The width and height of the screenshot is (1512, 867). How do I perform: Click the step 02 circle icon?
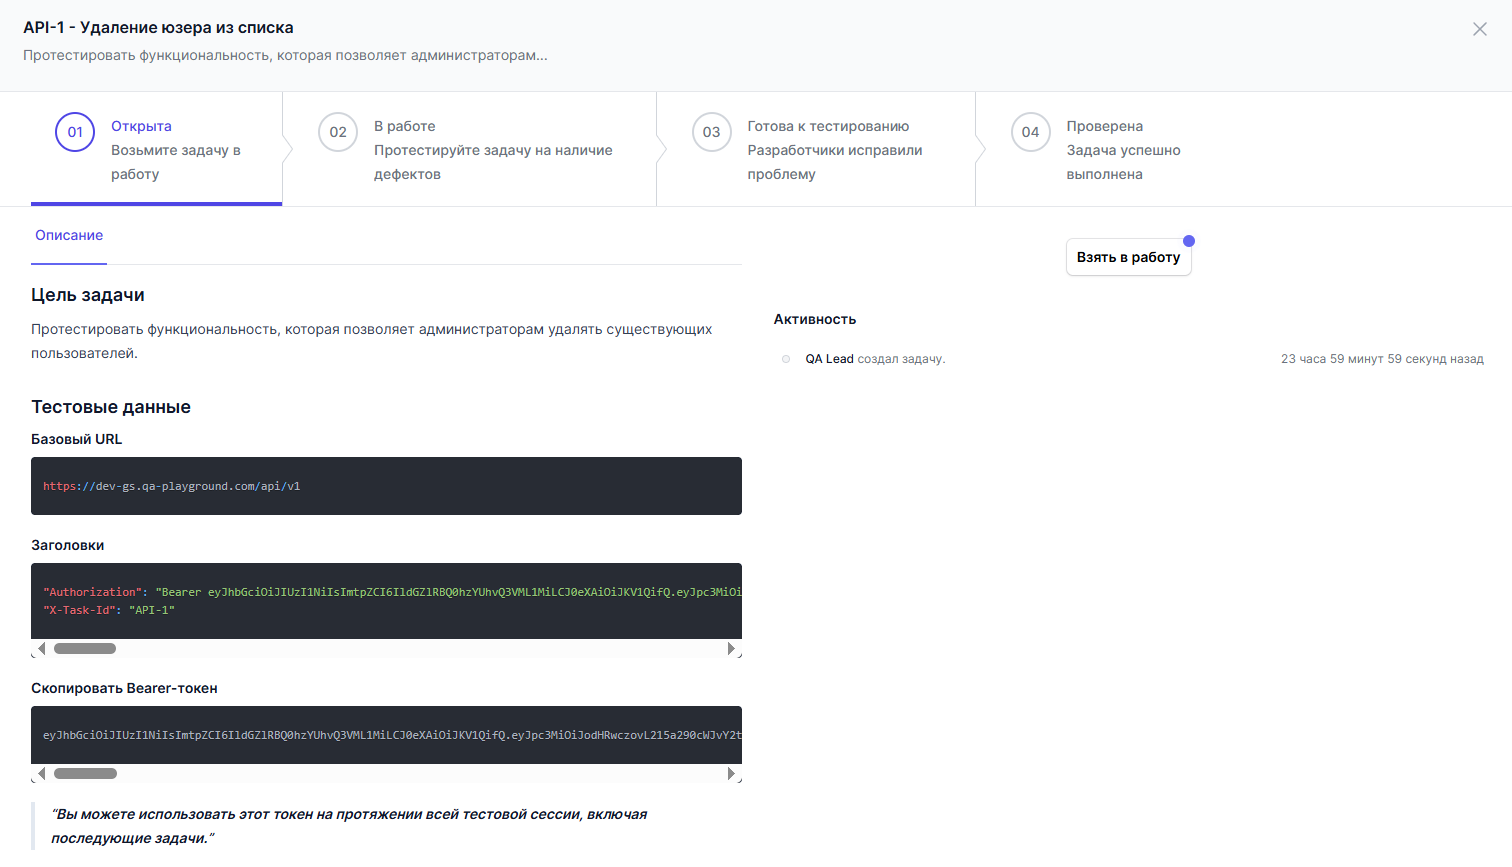338,132
